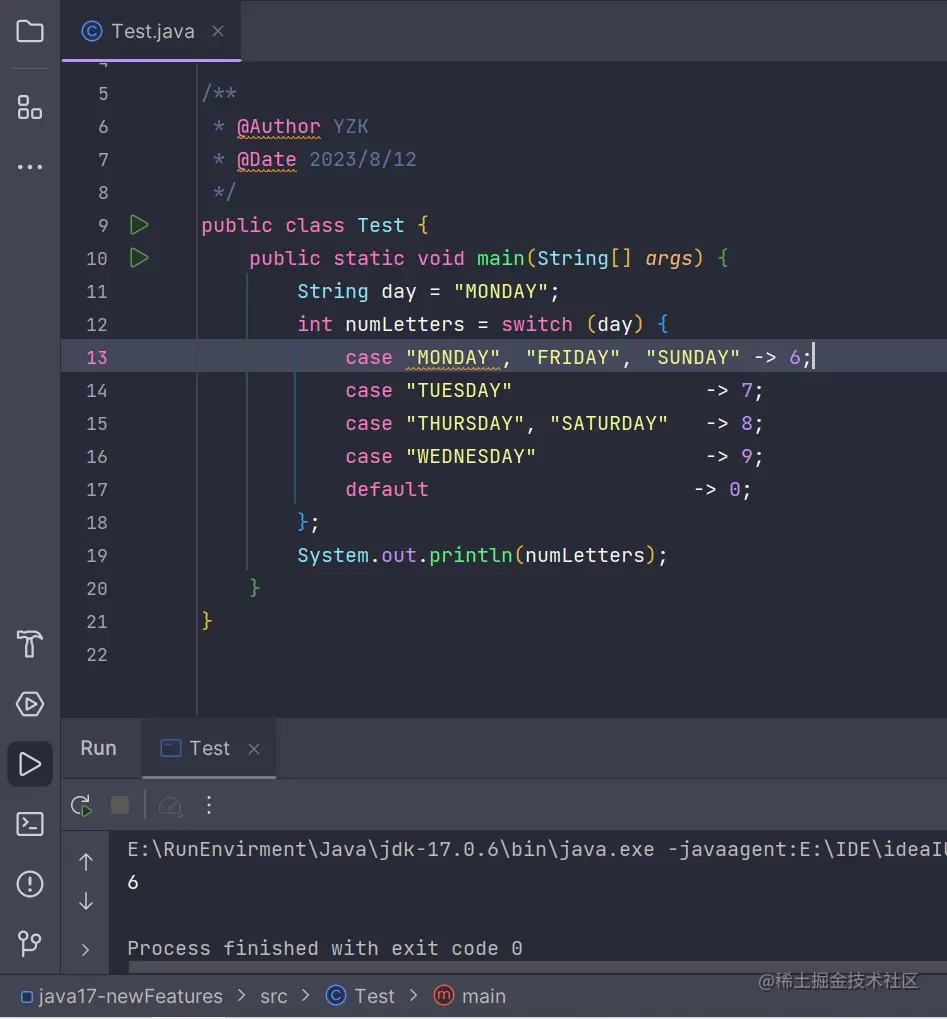Close the Test.java editor tab
947x1019 pixels.
tap(218, 31)
